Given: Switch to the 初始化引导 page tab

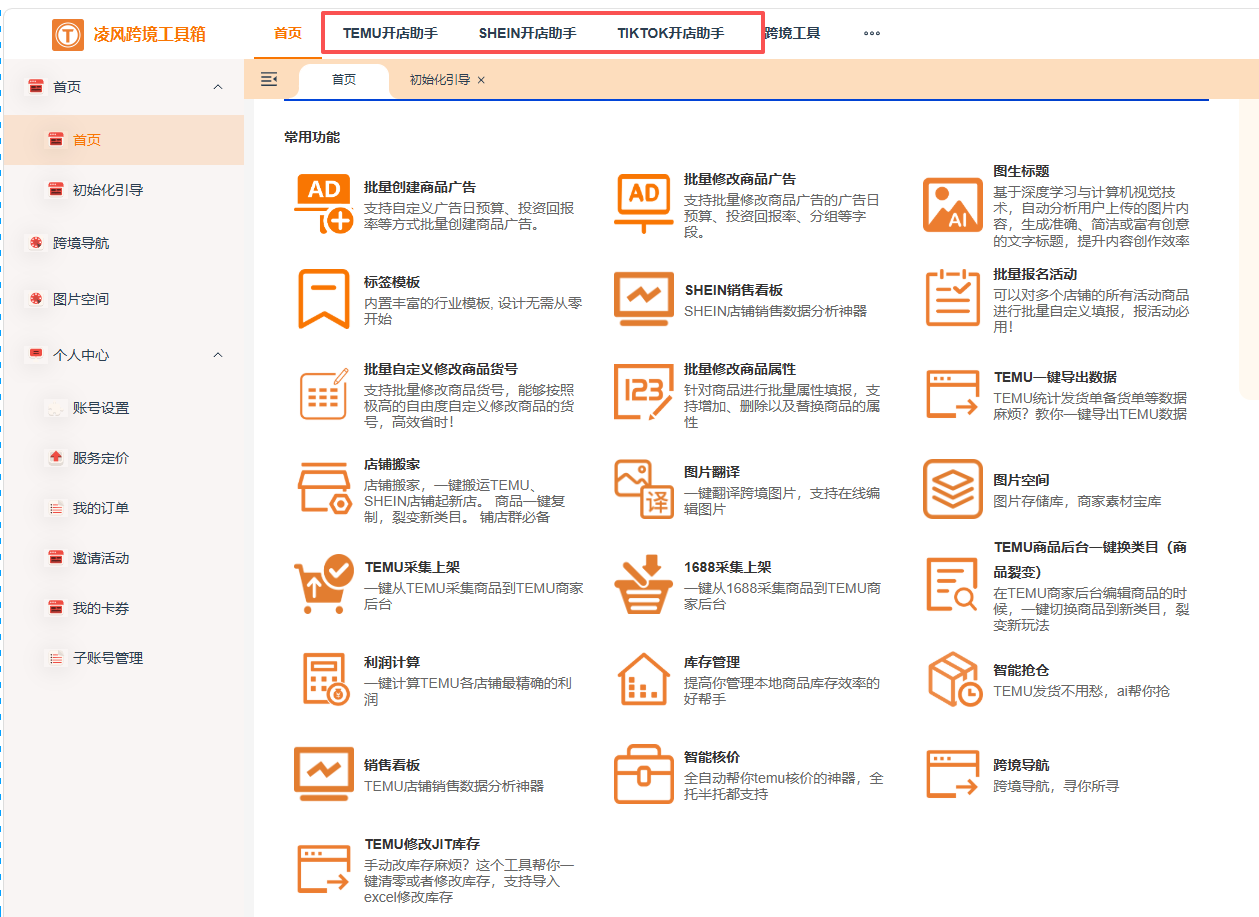Looking at the screenshot, I should point(439,80).
